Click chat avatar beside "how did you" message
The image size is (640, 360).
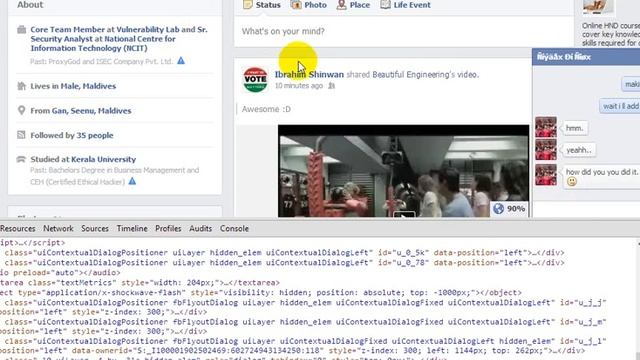546,175
